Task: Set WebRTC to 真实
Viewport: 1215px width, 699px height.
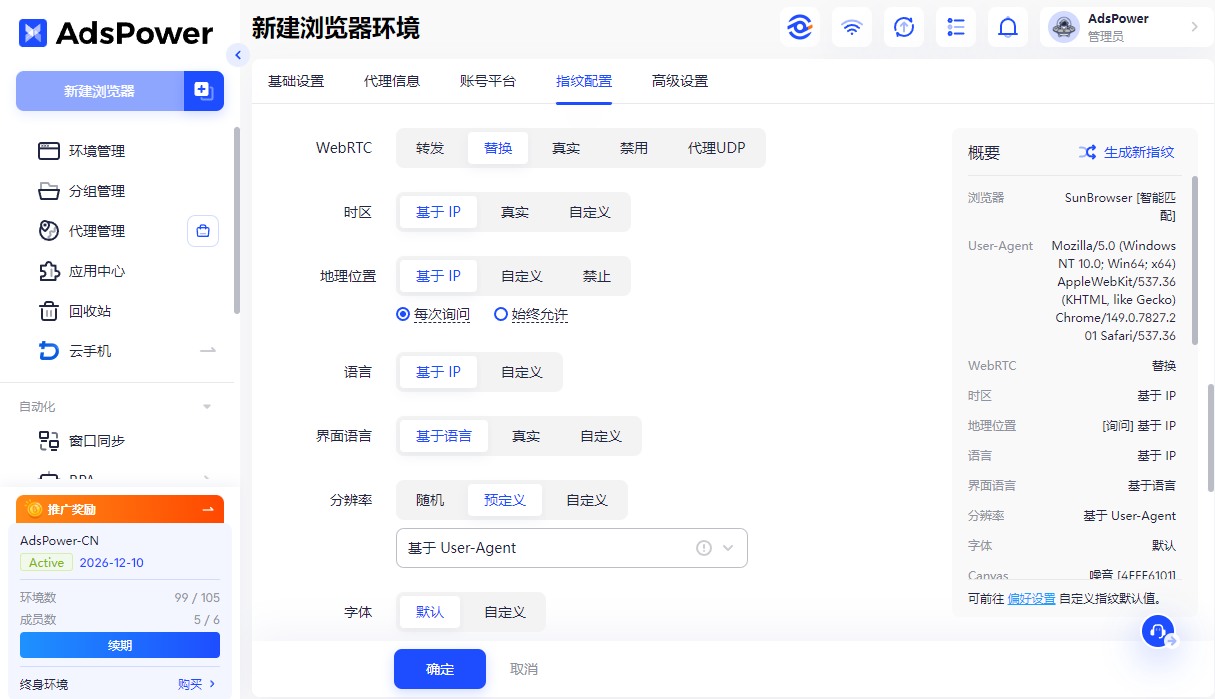Action: pos(566,148)
